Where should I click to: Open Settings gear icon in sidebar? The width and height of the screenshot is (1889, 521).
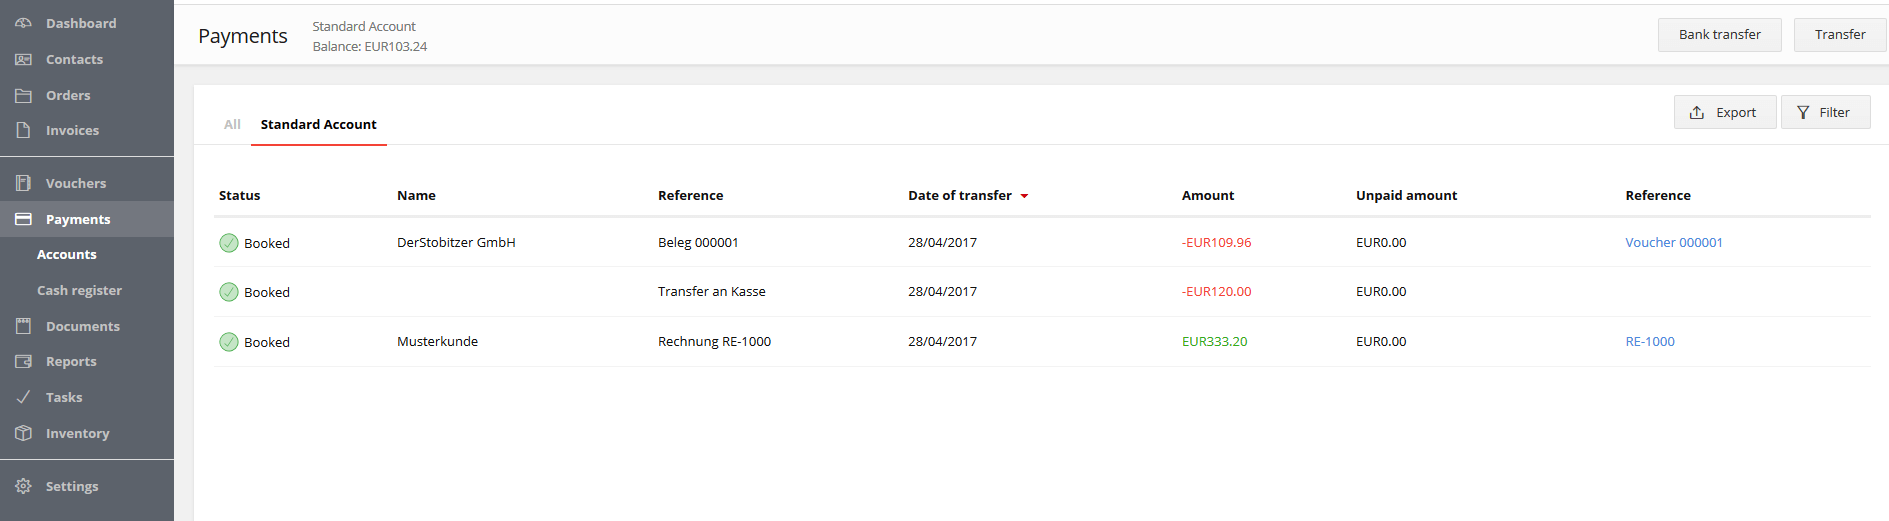point(23,486)
